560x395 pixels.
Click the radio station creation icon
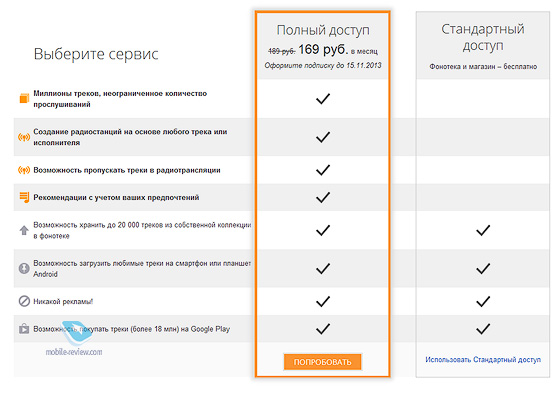click(24, 137)
